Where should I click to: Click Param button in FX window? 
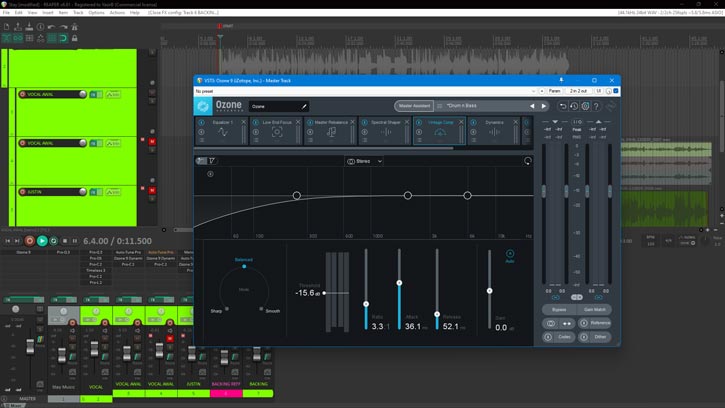point(554,91)
